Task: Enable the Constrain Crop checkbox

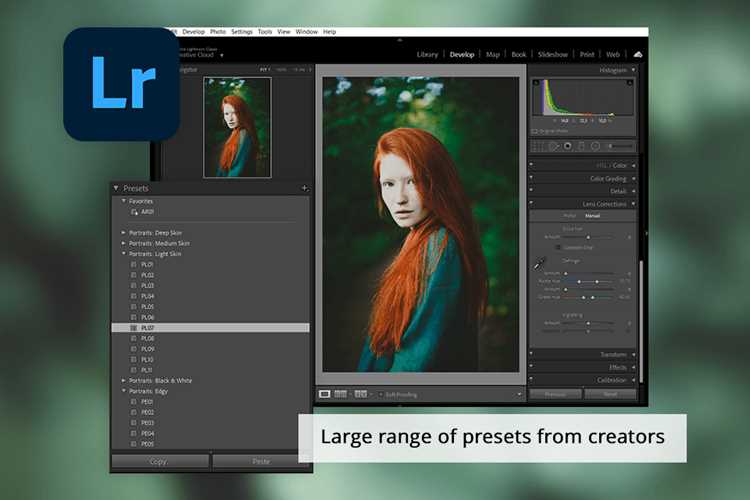Action: coord(558,247)
